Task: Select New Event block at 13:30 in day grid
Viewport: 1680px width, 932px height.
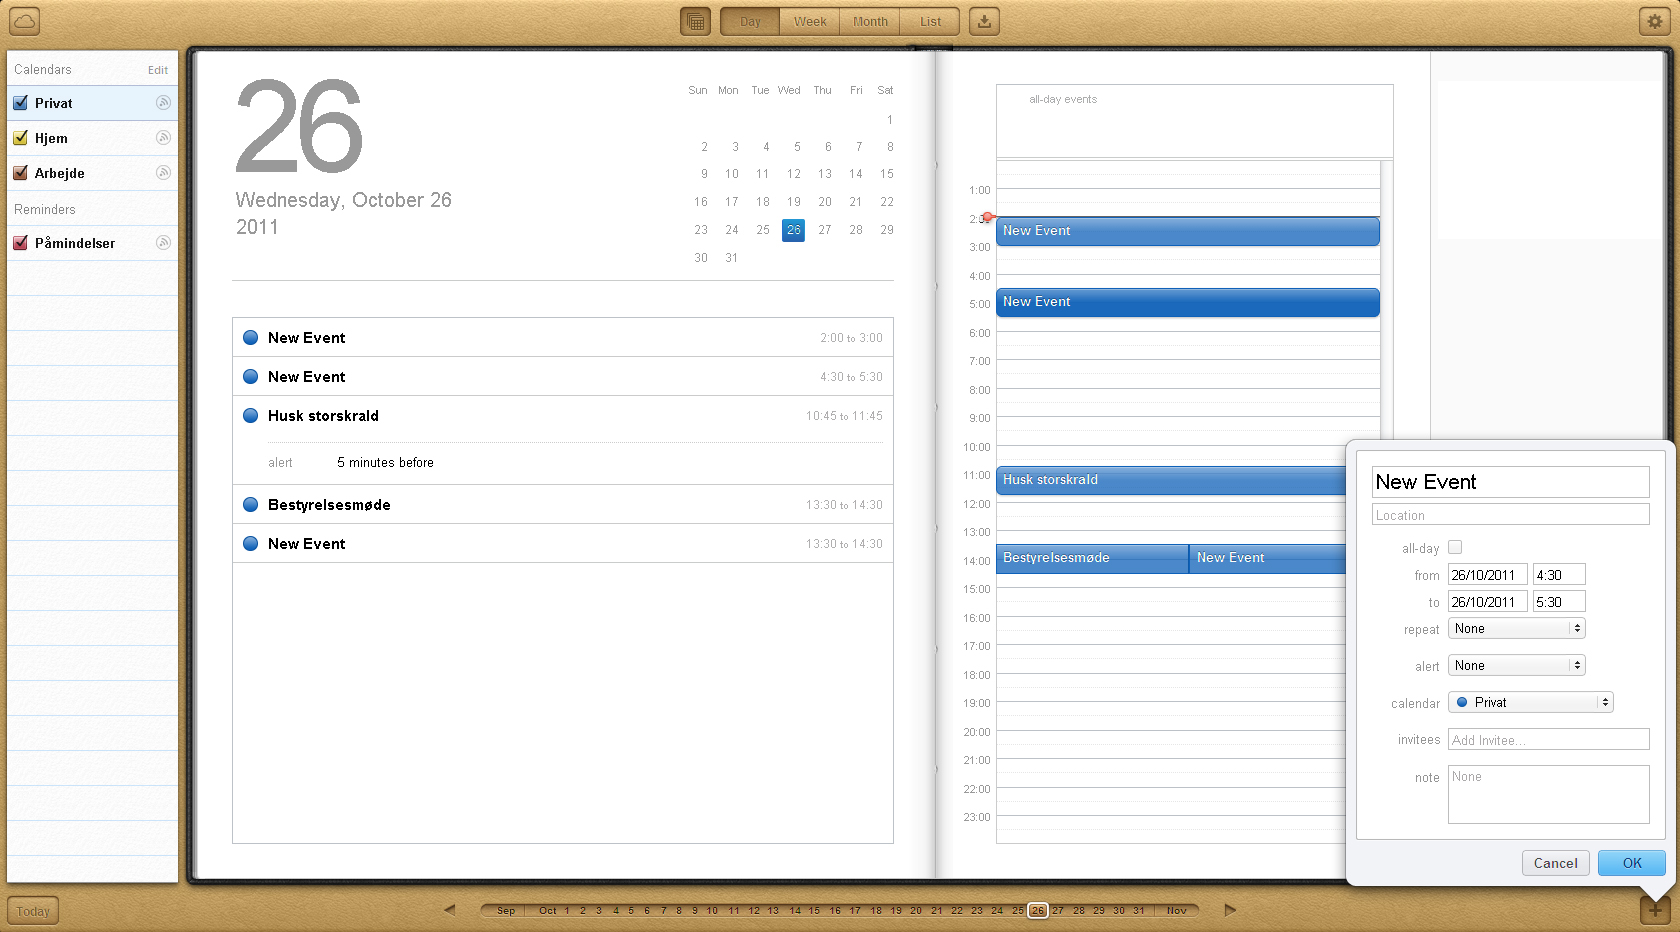Action: coord(1268,558)
